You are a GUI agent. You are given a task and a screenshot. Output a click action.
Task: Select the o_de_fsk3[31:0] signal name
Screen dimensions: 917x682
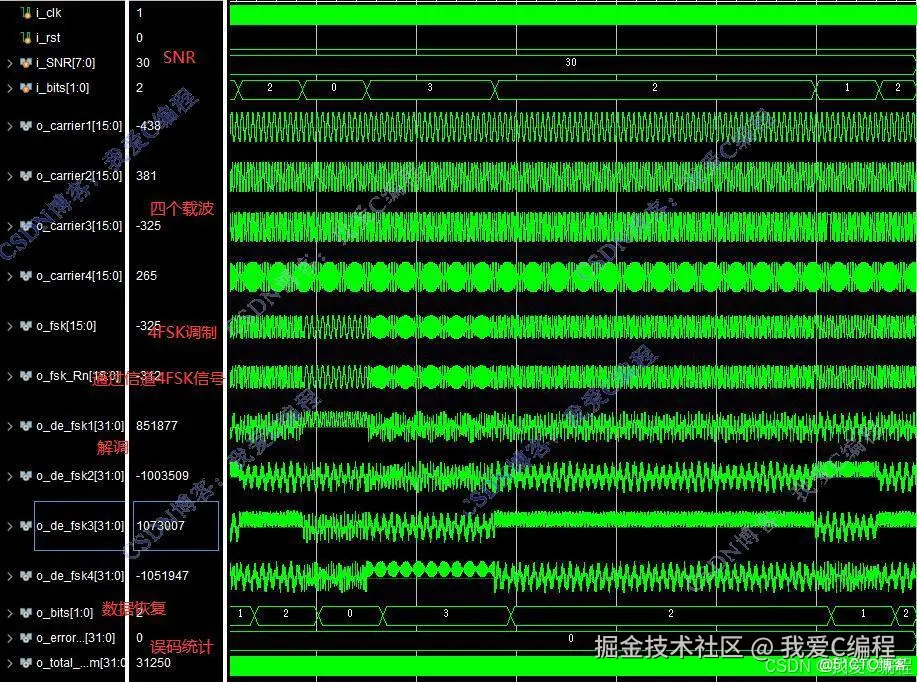80,526
